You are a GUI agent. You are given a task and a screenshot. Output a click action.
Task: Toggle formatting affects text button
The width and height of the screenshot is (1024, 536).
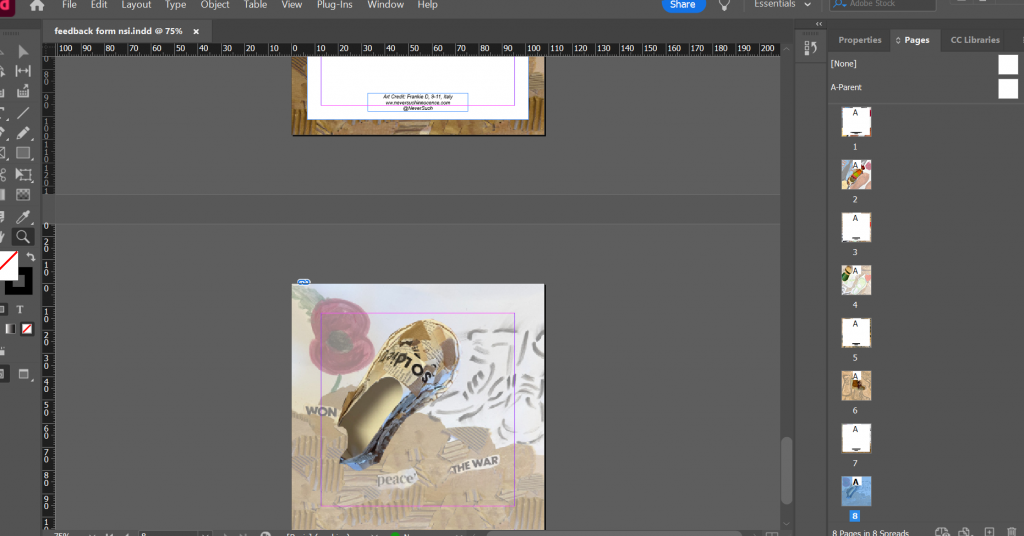pyautogui.click(x=20, y=310)
